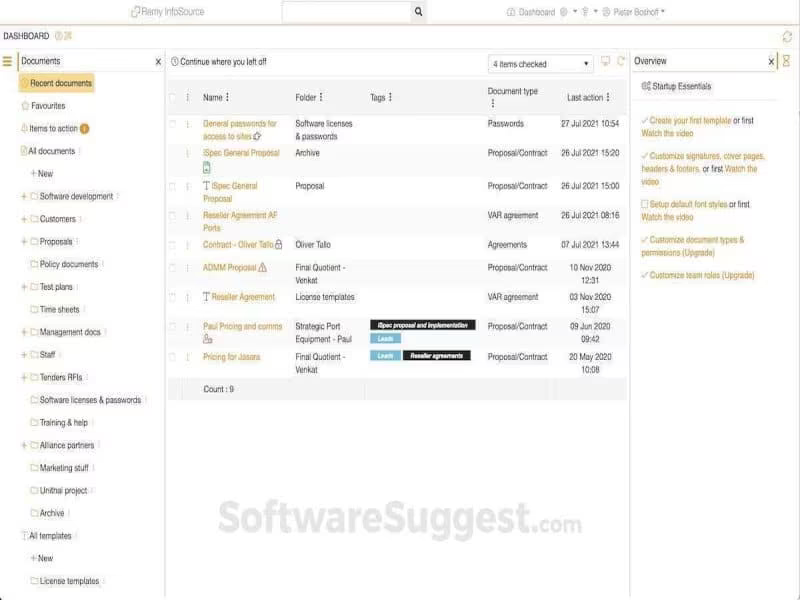800x600 pixels.
Task: Tick Setup default font styles checkbox
Action: pyautogui.click(x=645, y=204)
